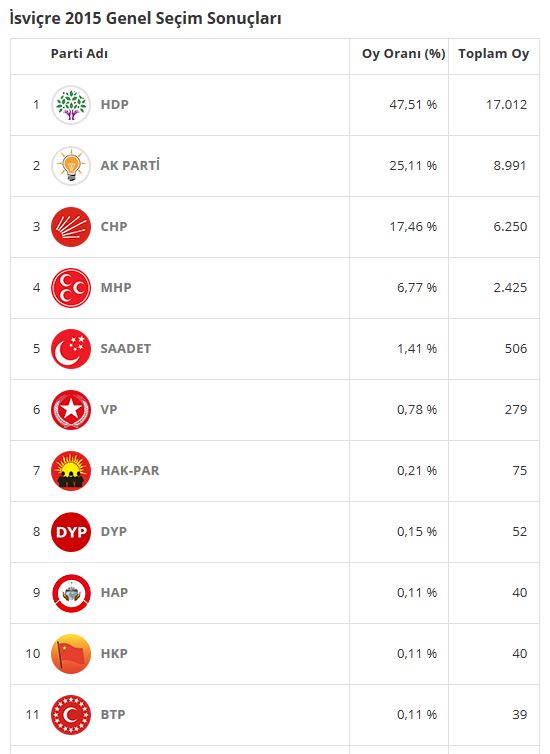Image resolution: width=550 pixels, height=754 pixels.
Task: Select the CHP six arrows logo
Action: tap(71, 227)
